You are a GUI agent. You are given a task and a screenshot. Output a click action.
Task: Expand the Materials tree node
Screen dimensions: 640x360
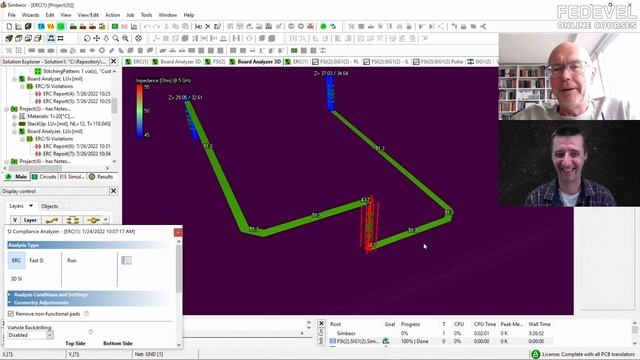tap(14, 116)
